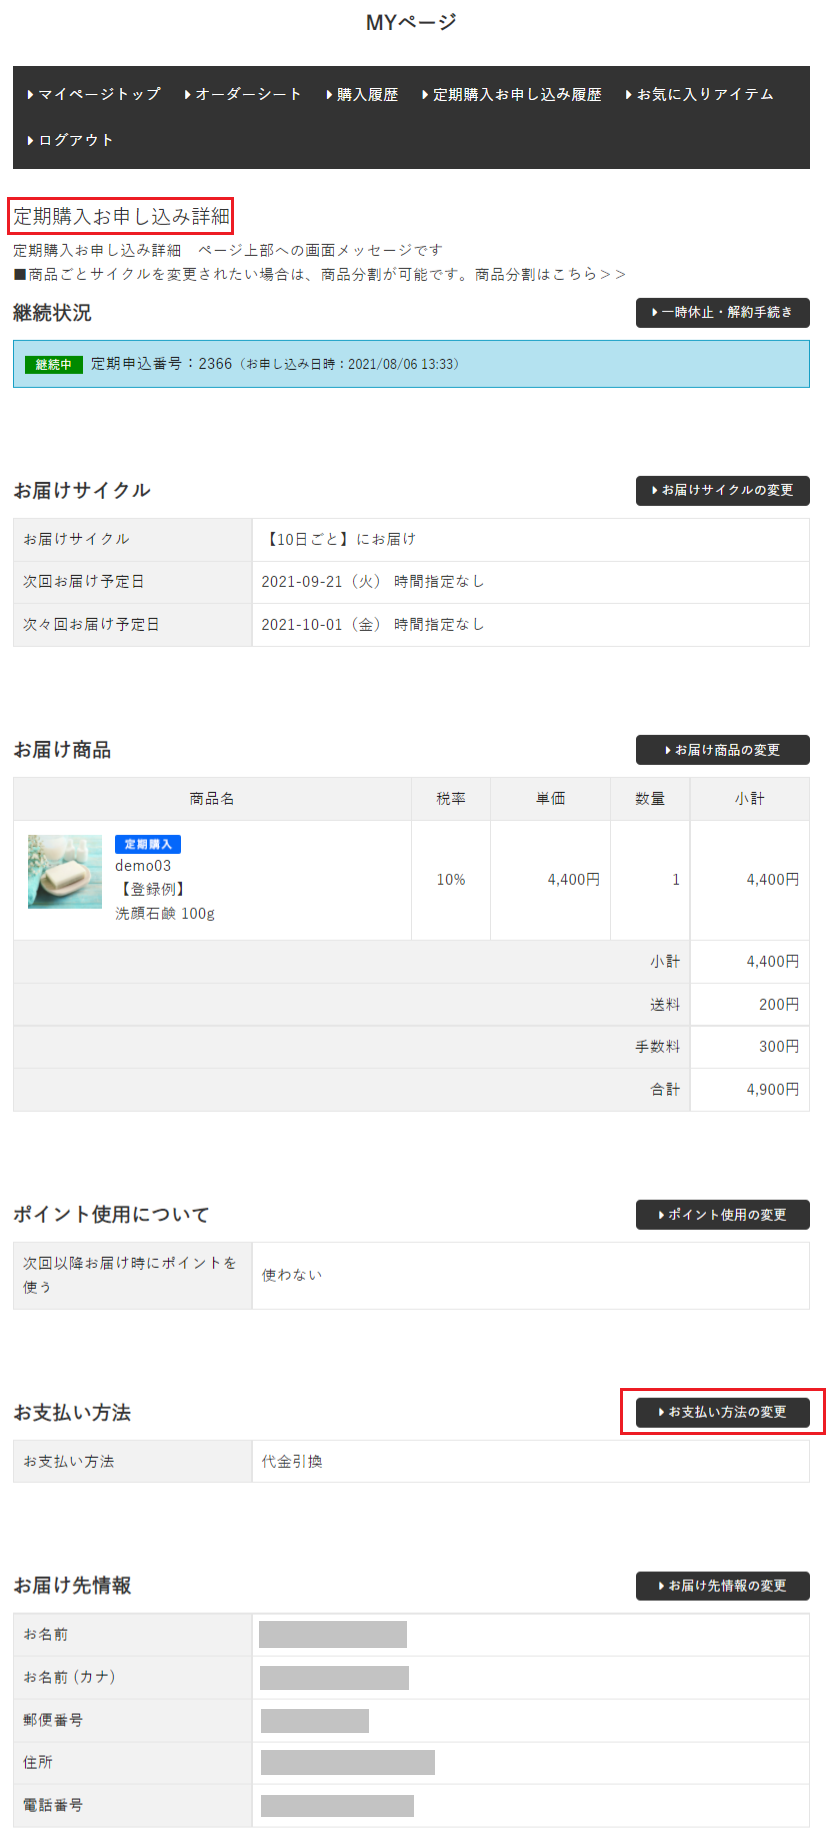The image size is (829, 1847).
Task: Click product name 洗顔石鹸 100g
Action: tap(165, 913)
